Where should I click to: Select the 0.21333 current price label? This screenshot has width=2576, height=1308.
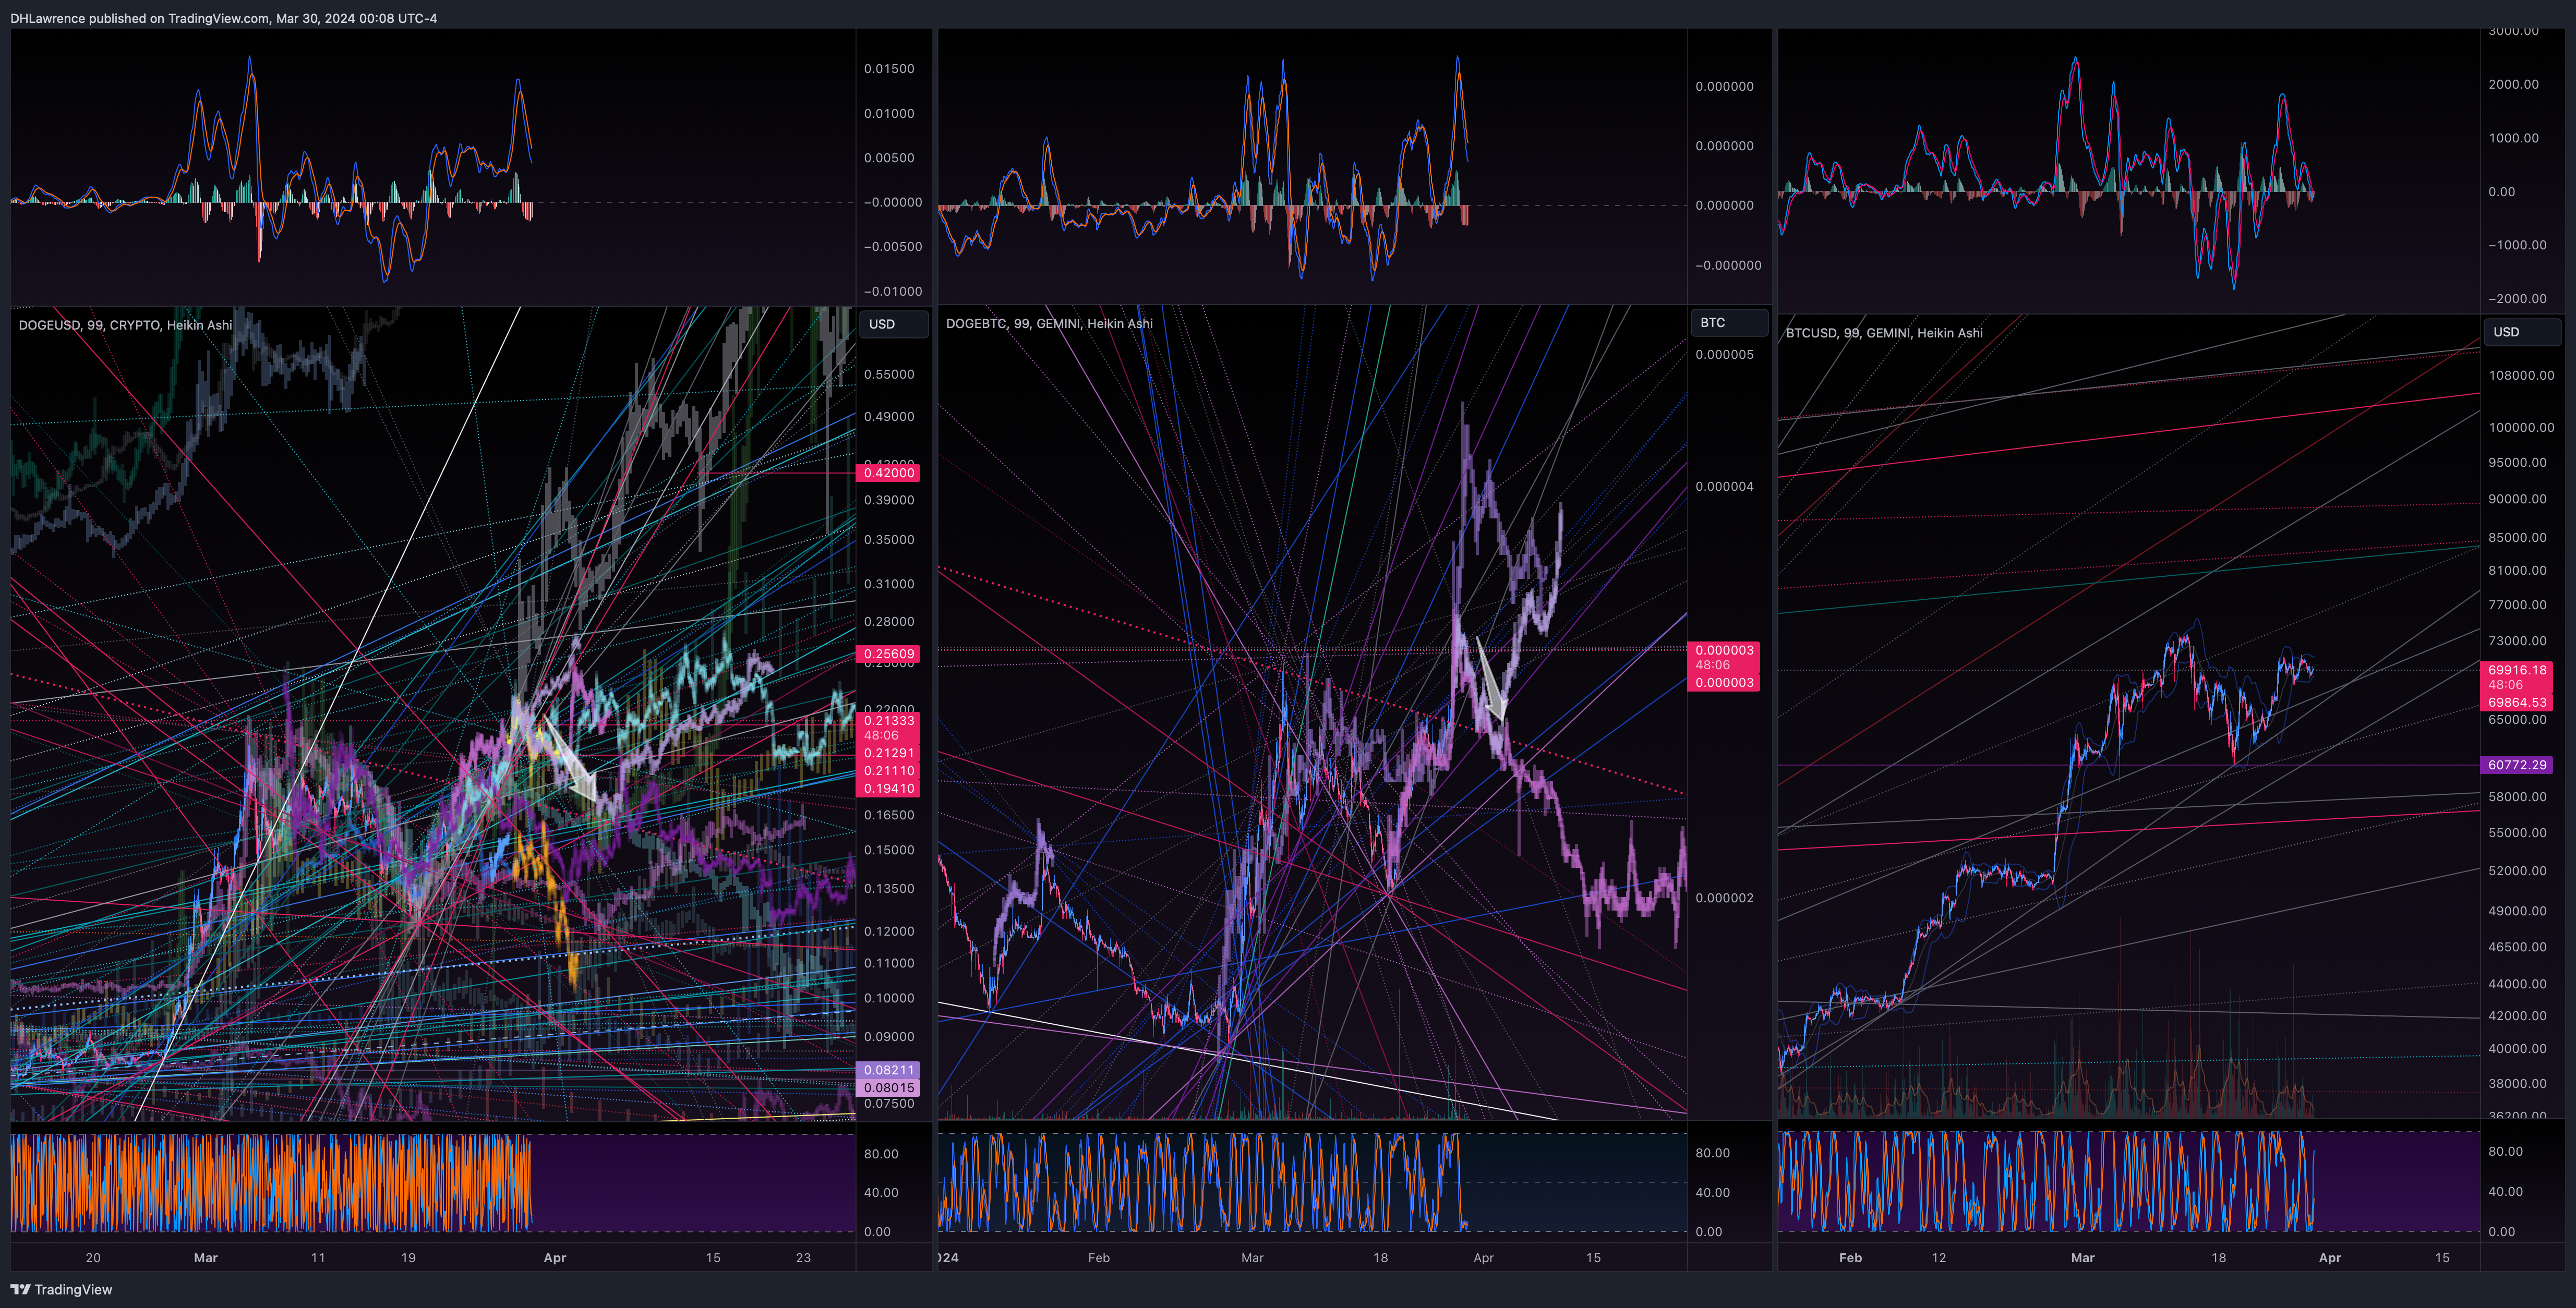pos(888,720)
